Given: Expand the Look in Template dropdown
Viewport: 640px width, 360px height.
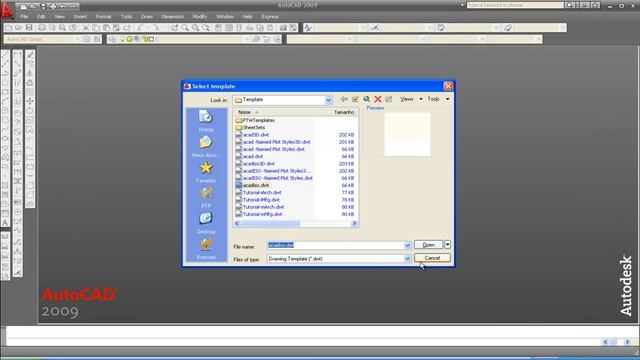Looking at the screenshot, I should point(328,100).
